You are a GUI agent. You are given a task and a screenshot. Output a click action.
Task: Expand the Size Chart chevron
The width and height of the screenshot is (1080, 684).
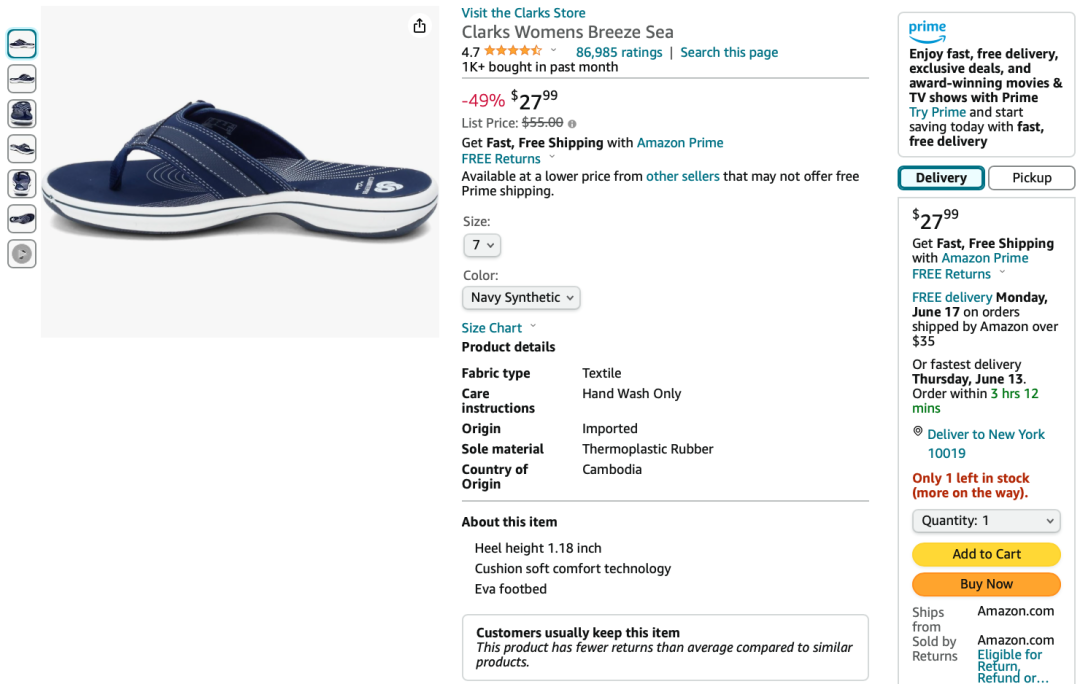(x=533, y=327)
